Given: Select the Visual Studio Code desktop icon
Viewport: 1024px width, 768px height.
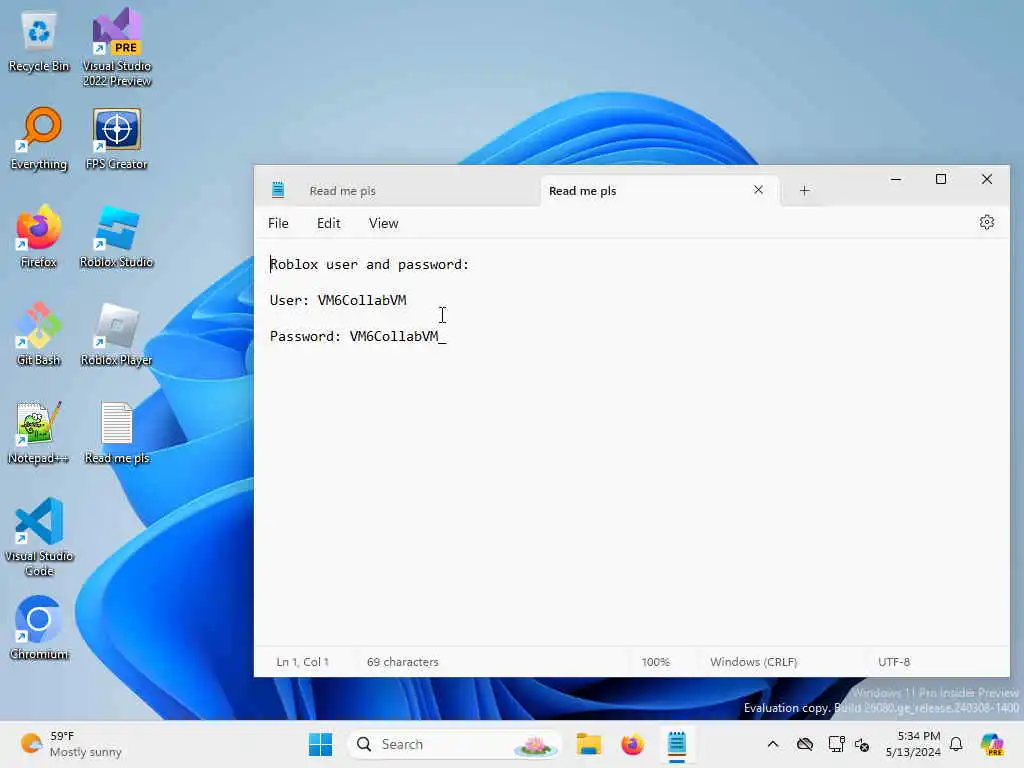Looking at the screenshot, I should [39, 537].
